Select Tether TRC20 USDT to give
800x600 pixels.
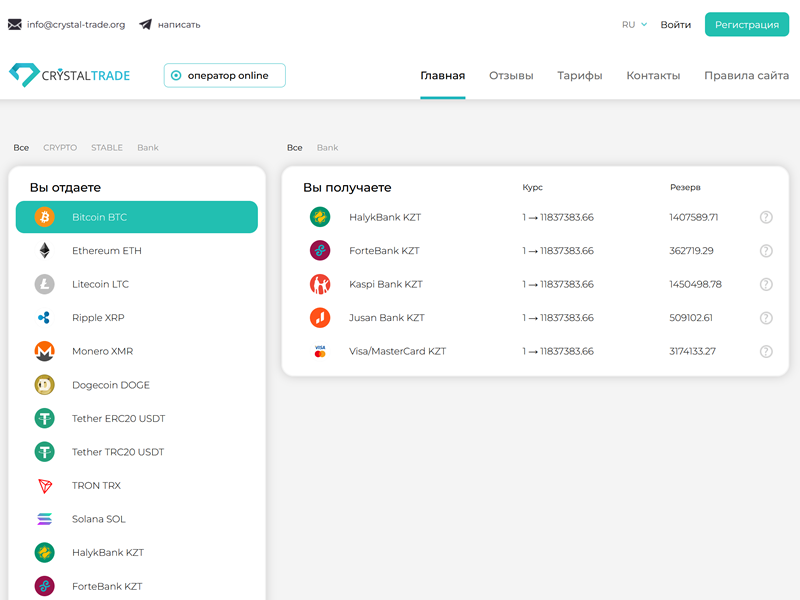137,452
